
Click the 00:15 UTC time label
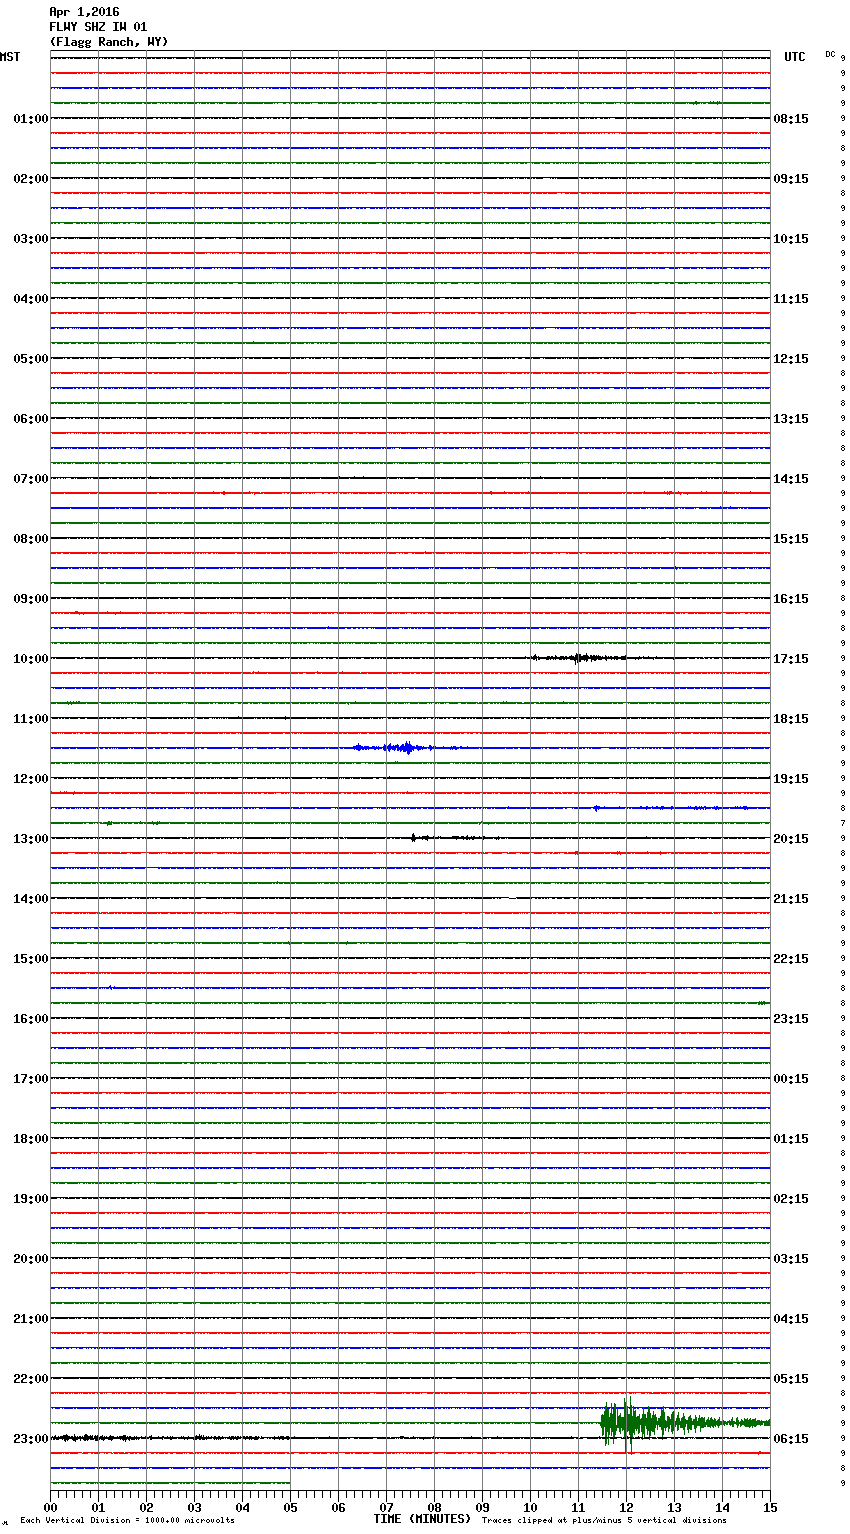point(791,1079)
